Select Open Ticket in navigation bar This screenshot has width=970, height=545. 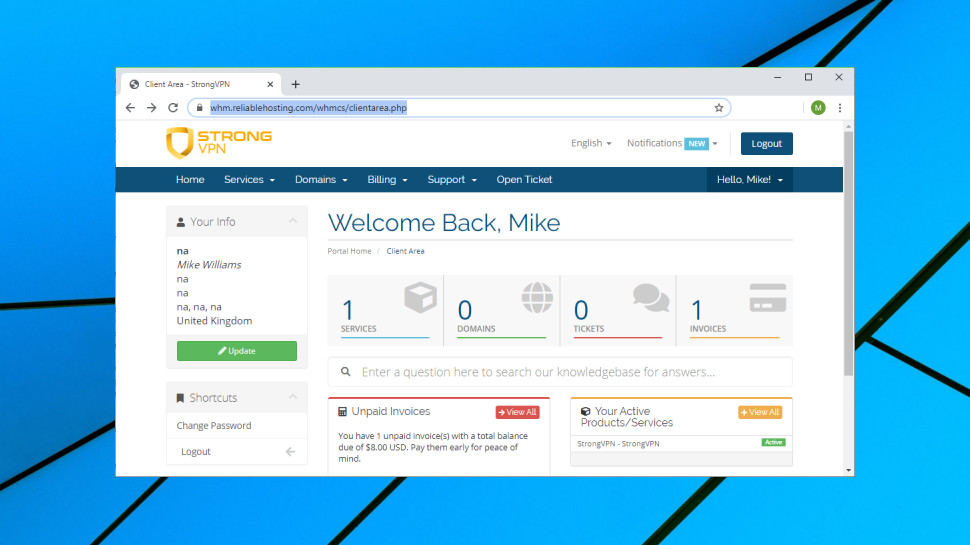[x=524, y=179]
